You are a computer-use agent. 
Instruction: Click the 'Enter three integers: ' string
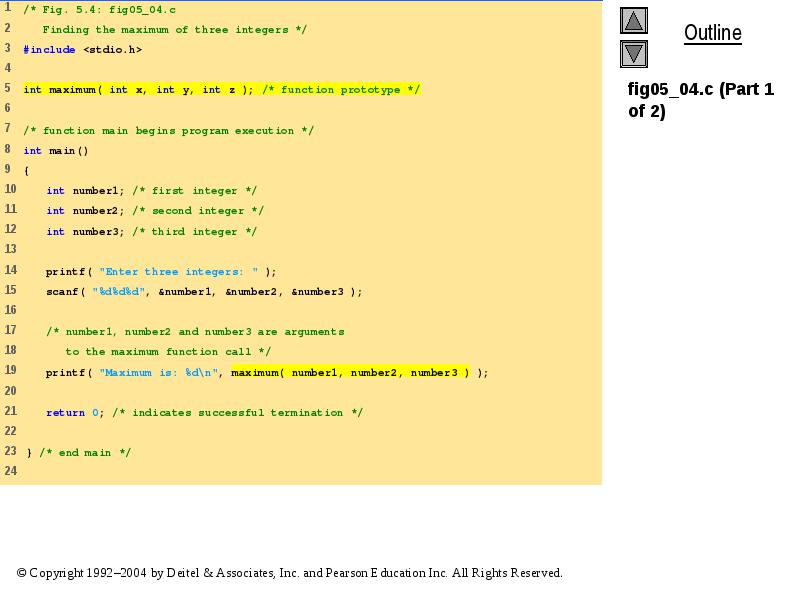179,272
